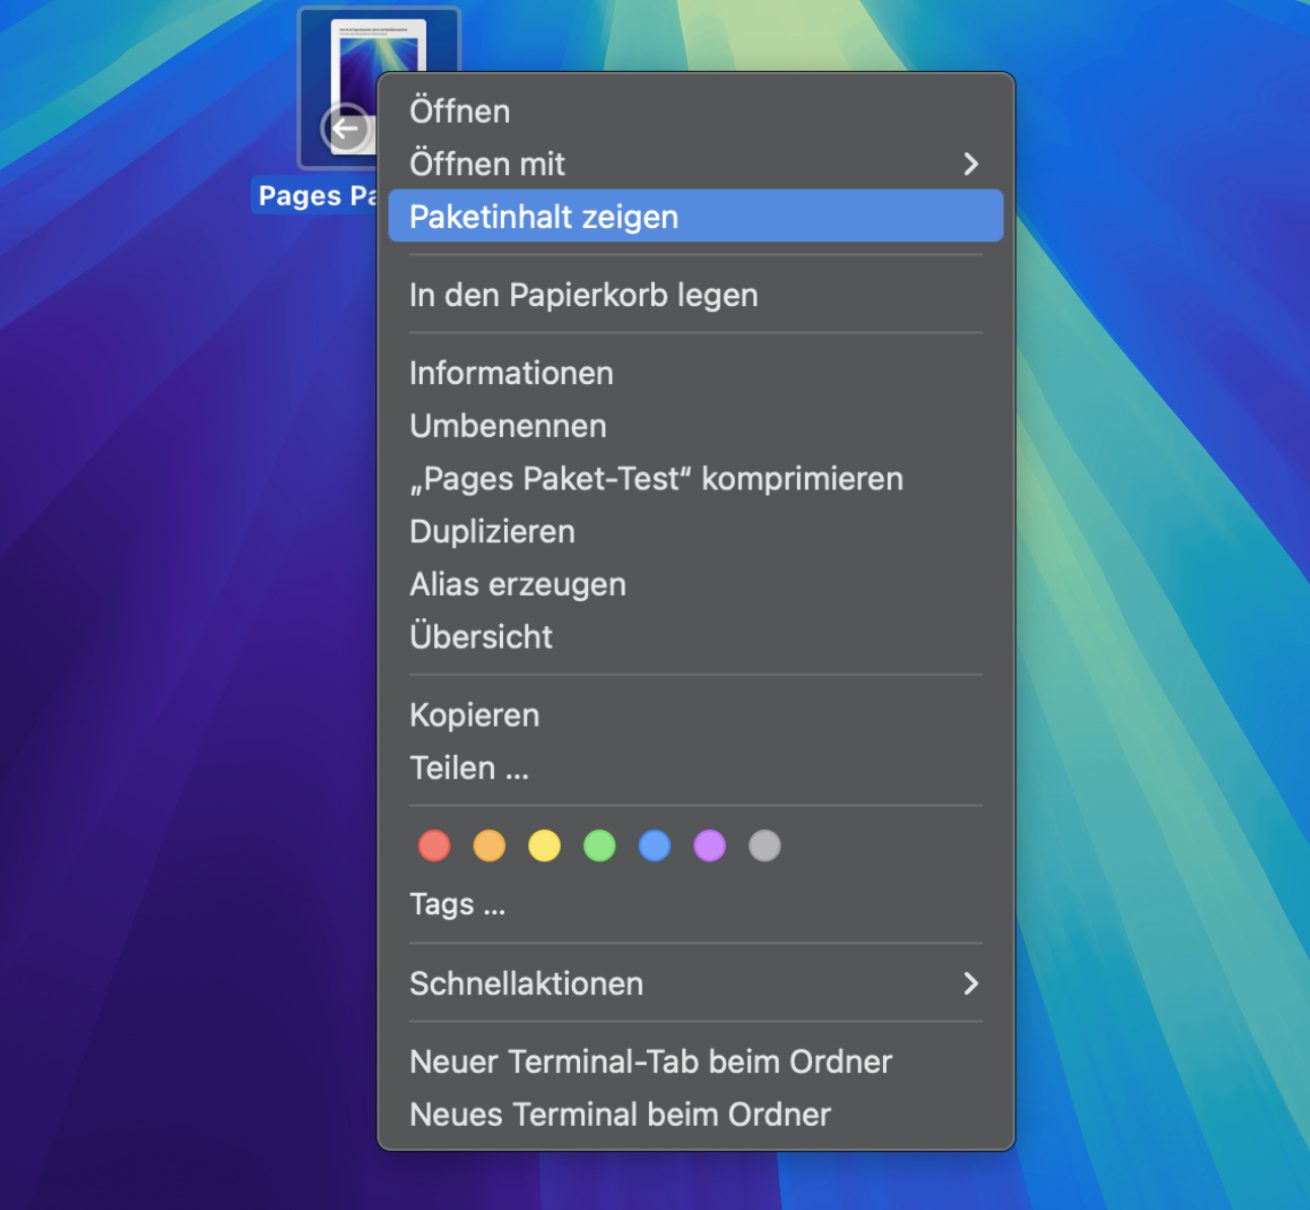Apply the red tag color
The image size is (1310, 1210).
click(x=434, y=846)
